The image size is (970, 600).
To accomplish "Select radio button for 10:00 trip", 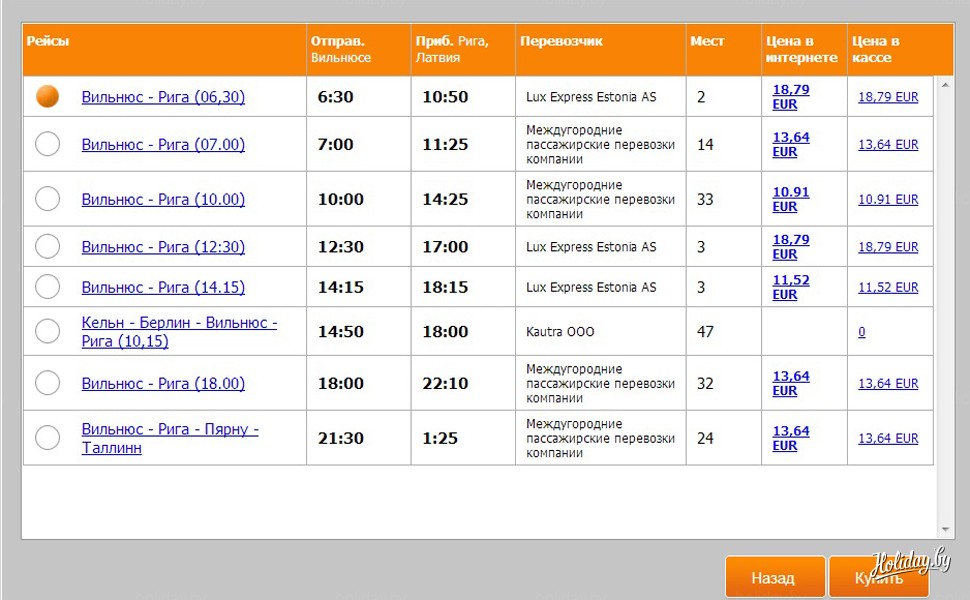I will tap(47, 199).
